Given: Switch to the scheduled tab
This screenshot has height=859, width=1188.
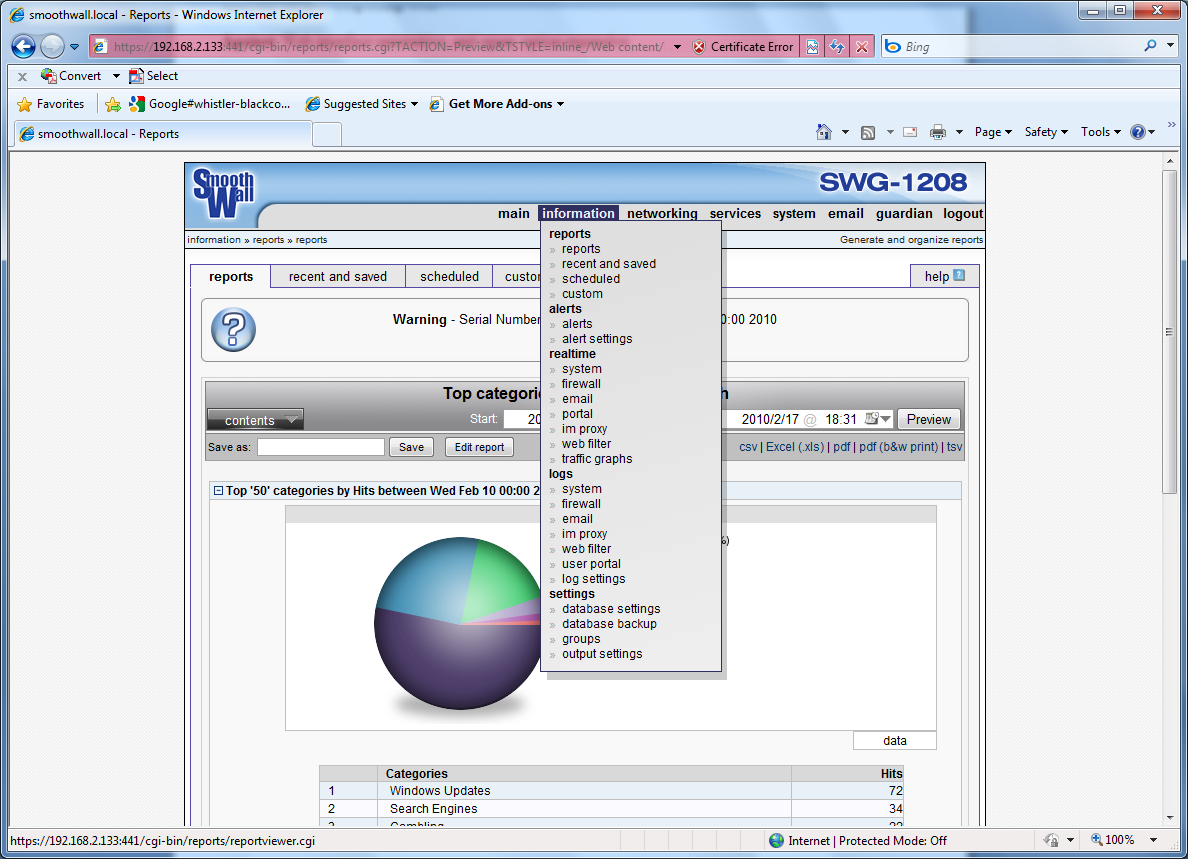Looking at the screenshot, I should [x=449, y=276].
